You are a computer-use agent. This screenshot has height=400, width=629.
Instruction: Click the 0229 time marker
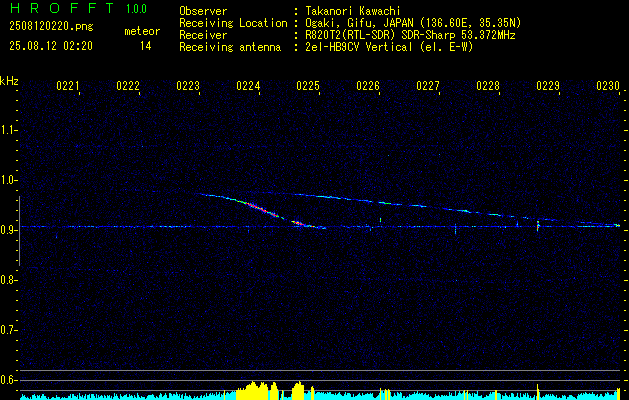[x=548, y=86]
